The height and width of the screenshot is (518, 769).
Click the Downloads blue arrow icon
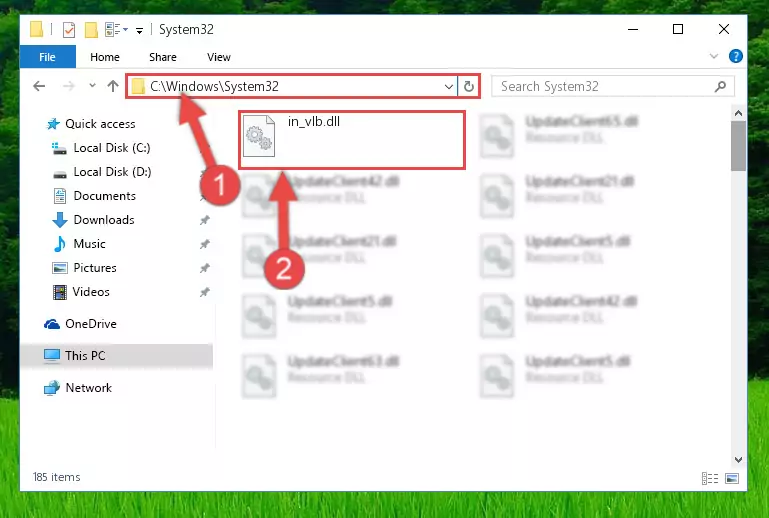[x=60, y=220]
